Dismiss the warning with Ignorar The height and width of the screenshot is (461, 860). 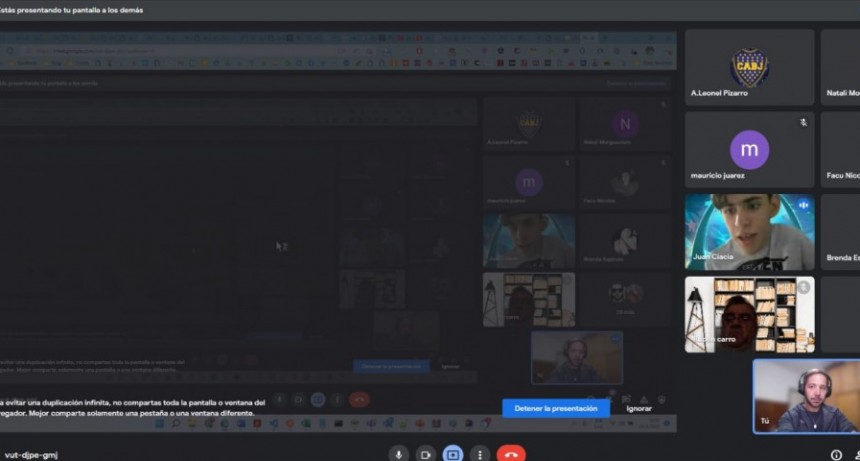click(x=639, y=408)
